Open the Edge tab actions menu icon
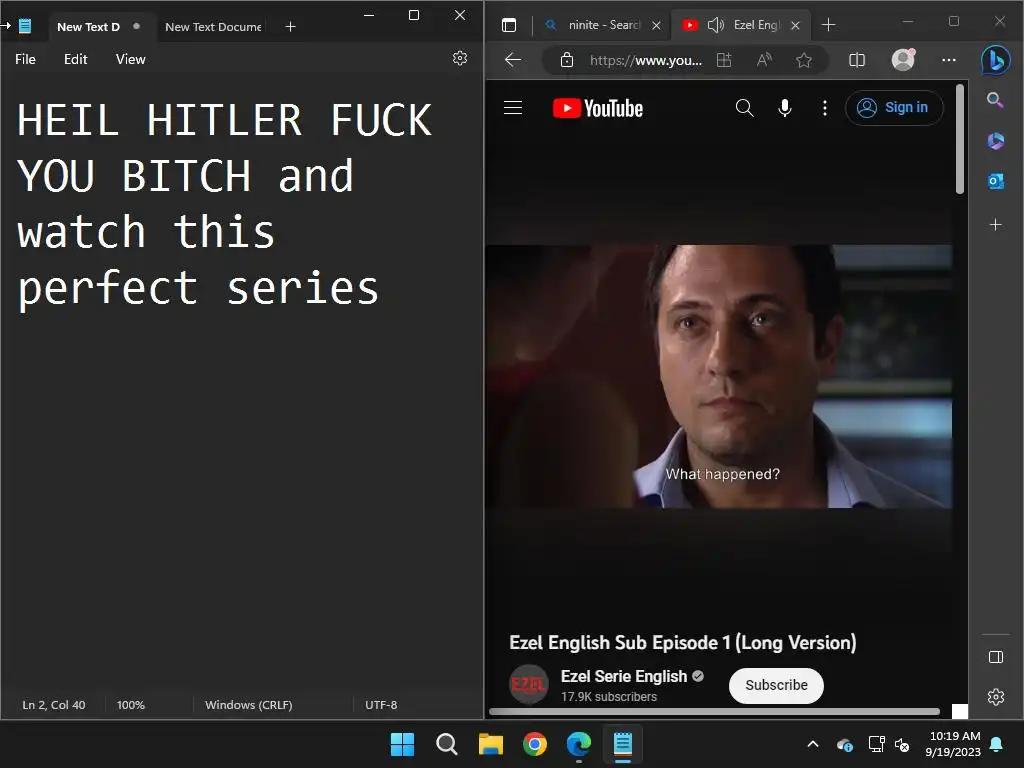1024x768 pixels. click(509, 25)
